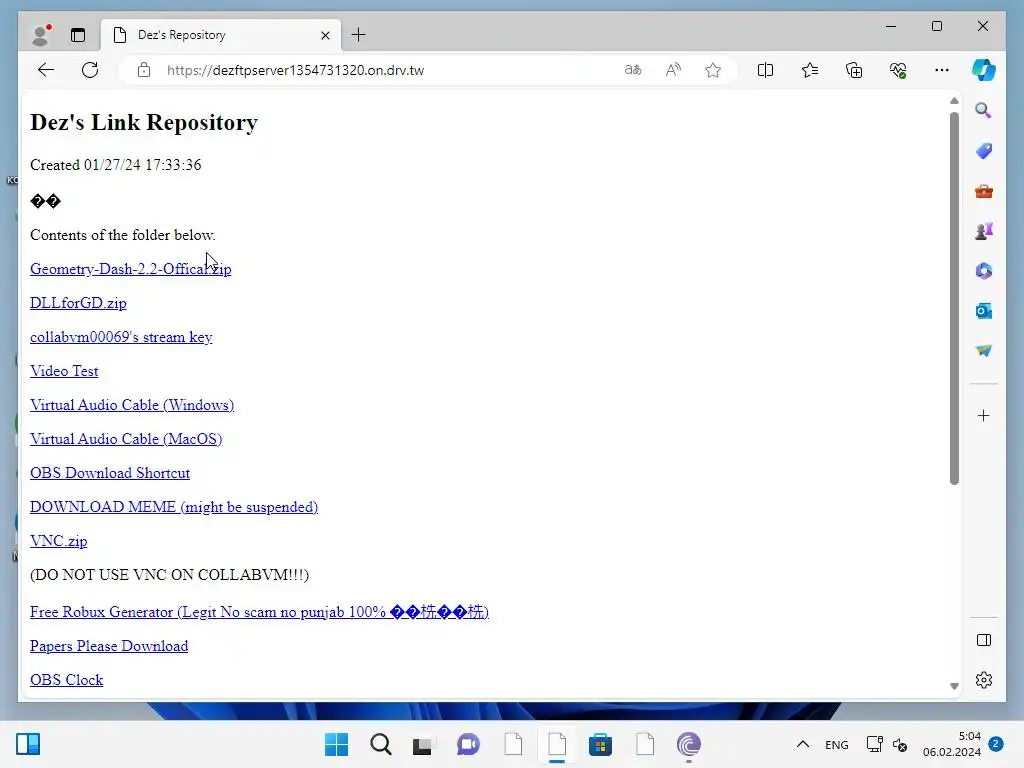
Task: Open the Video Test link
Action: (64, 371)
